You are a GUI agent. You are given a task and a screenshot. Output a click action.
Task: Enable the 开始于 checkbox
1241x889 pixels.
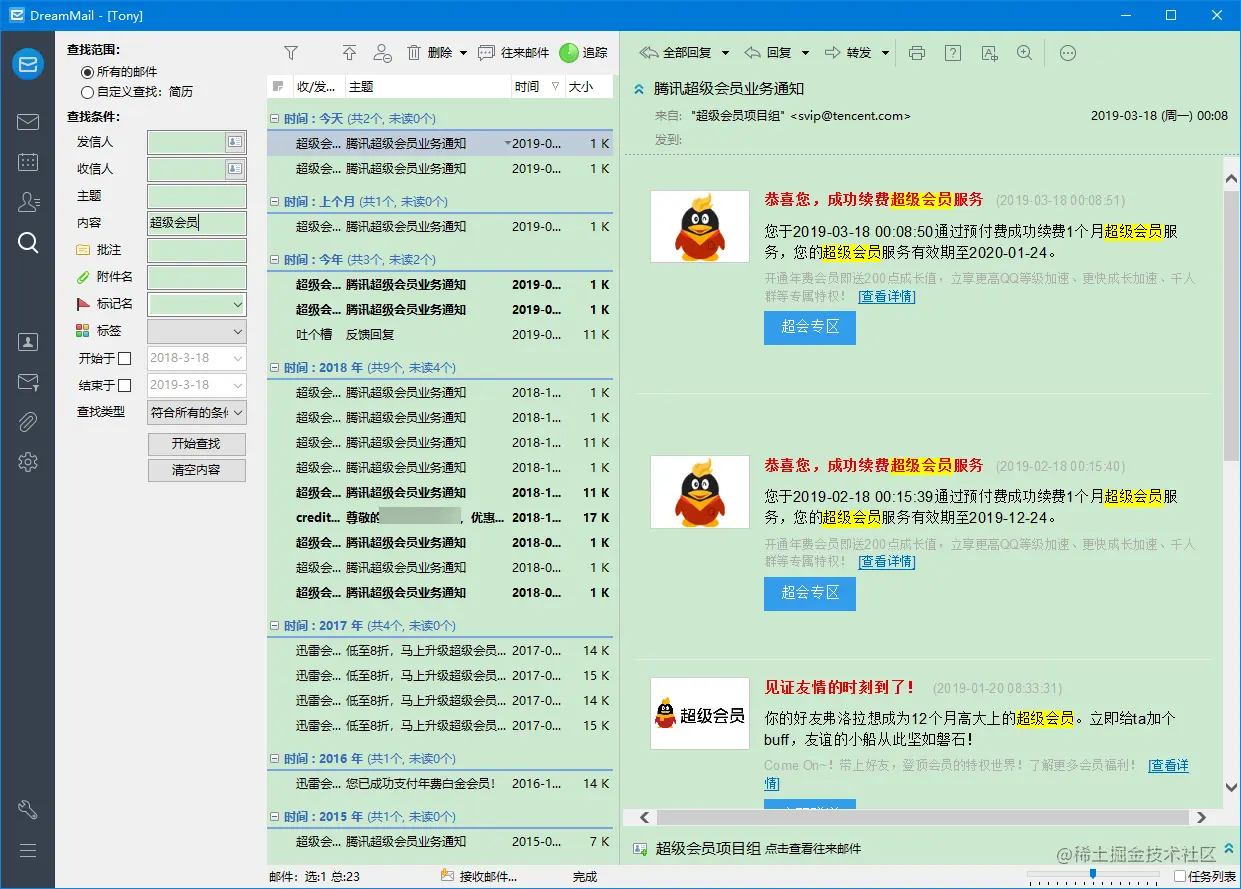tap(125, 358)
